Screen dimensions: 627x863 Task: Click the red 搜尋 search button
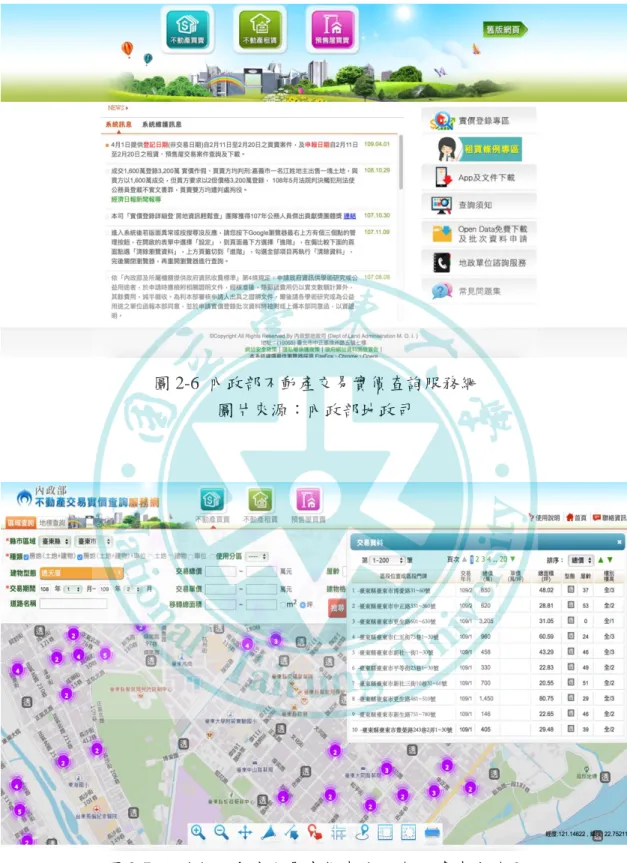(x=337, y=608)
